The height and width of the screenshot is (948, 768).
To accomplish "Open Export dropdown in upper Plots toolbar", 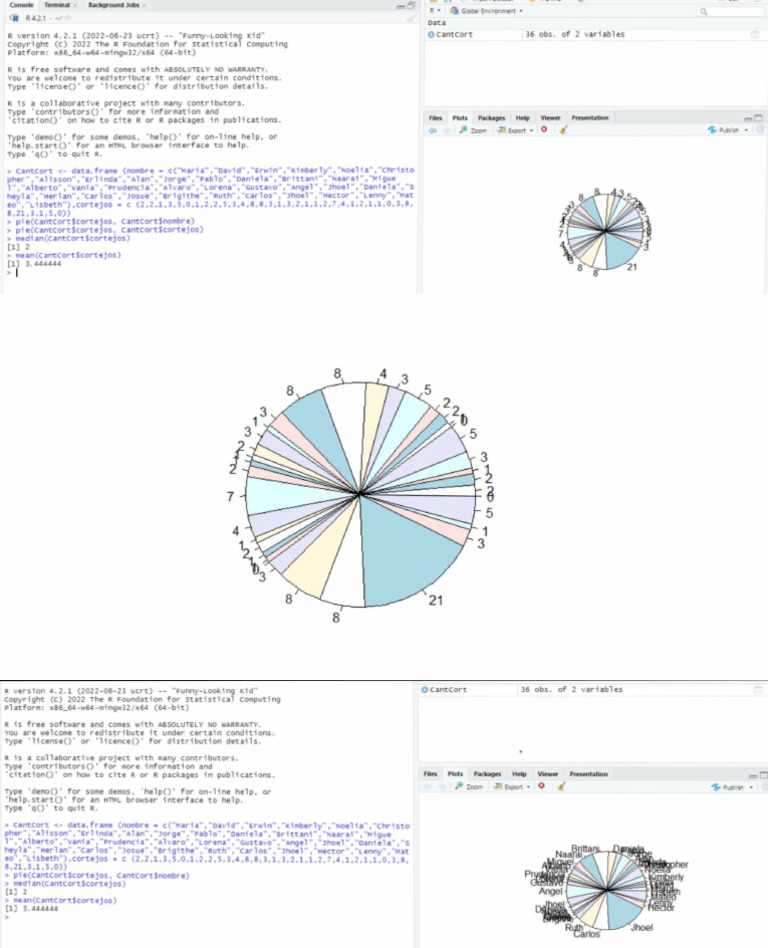I will tap(515, 130).
